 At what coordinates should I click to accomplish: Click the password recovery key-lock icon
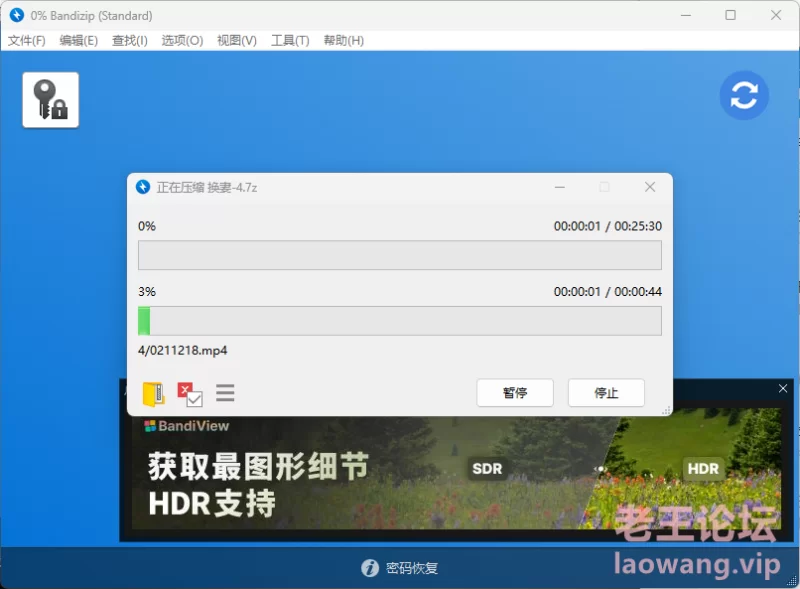pyautogui.click(x=51, y=100)
